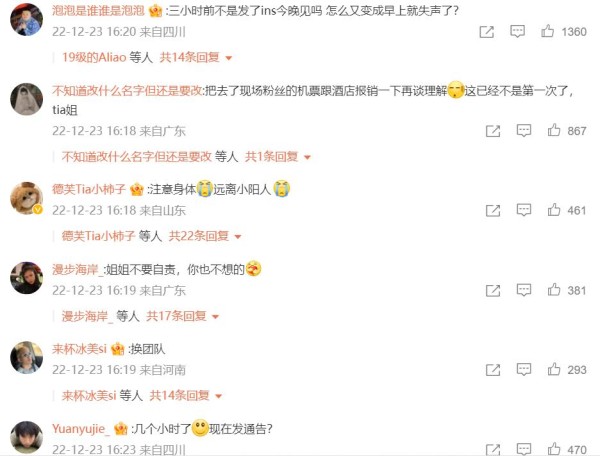Like Yuanyujie_'s comment with 470 likes
The width and height of the screenshot is (600, 456).
554,449
